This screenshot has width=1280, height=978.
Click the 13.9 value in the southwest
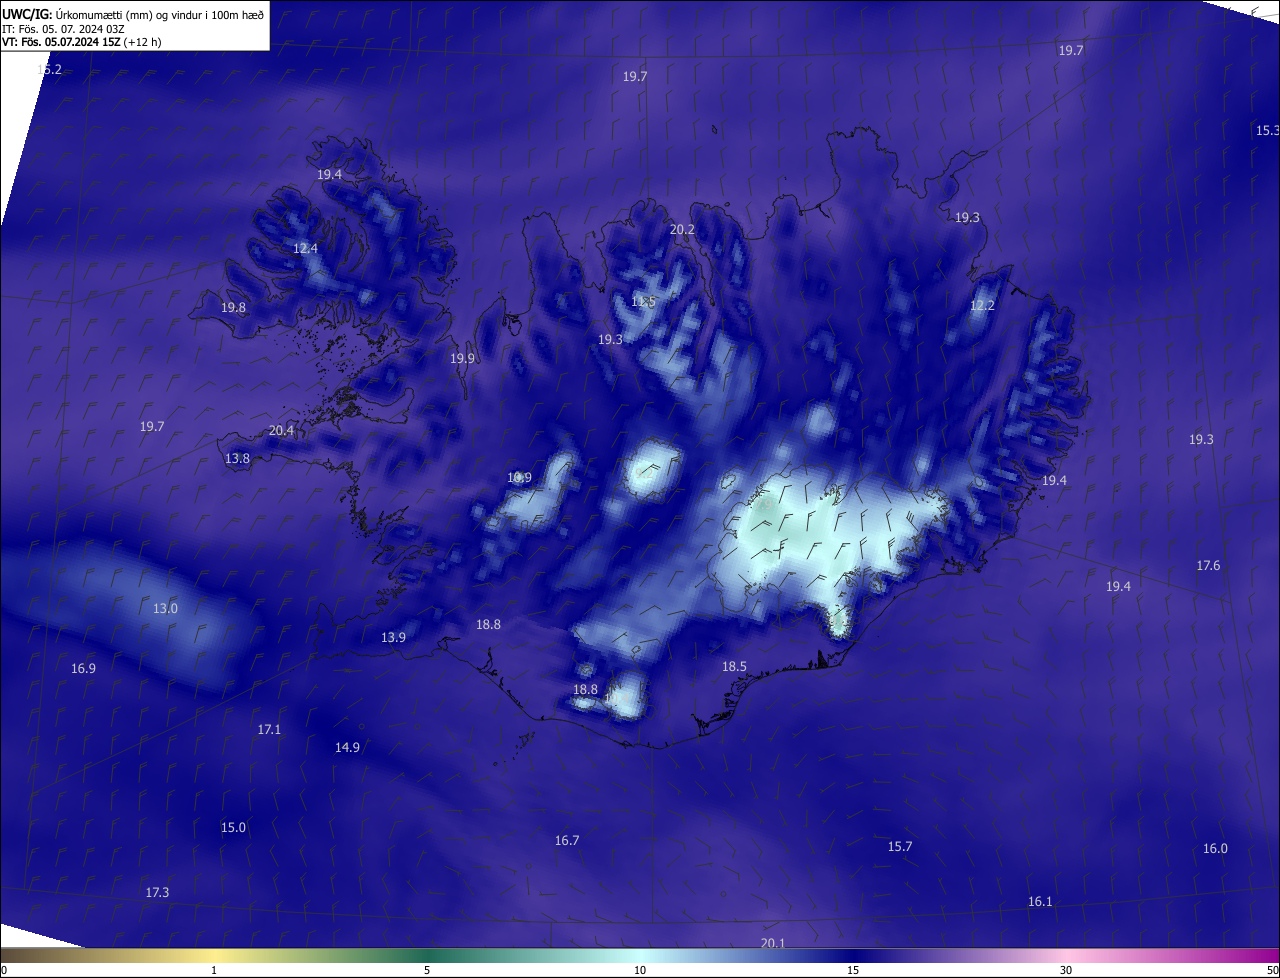tap(393, 638)
